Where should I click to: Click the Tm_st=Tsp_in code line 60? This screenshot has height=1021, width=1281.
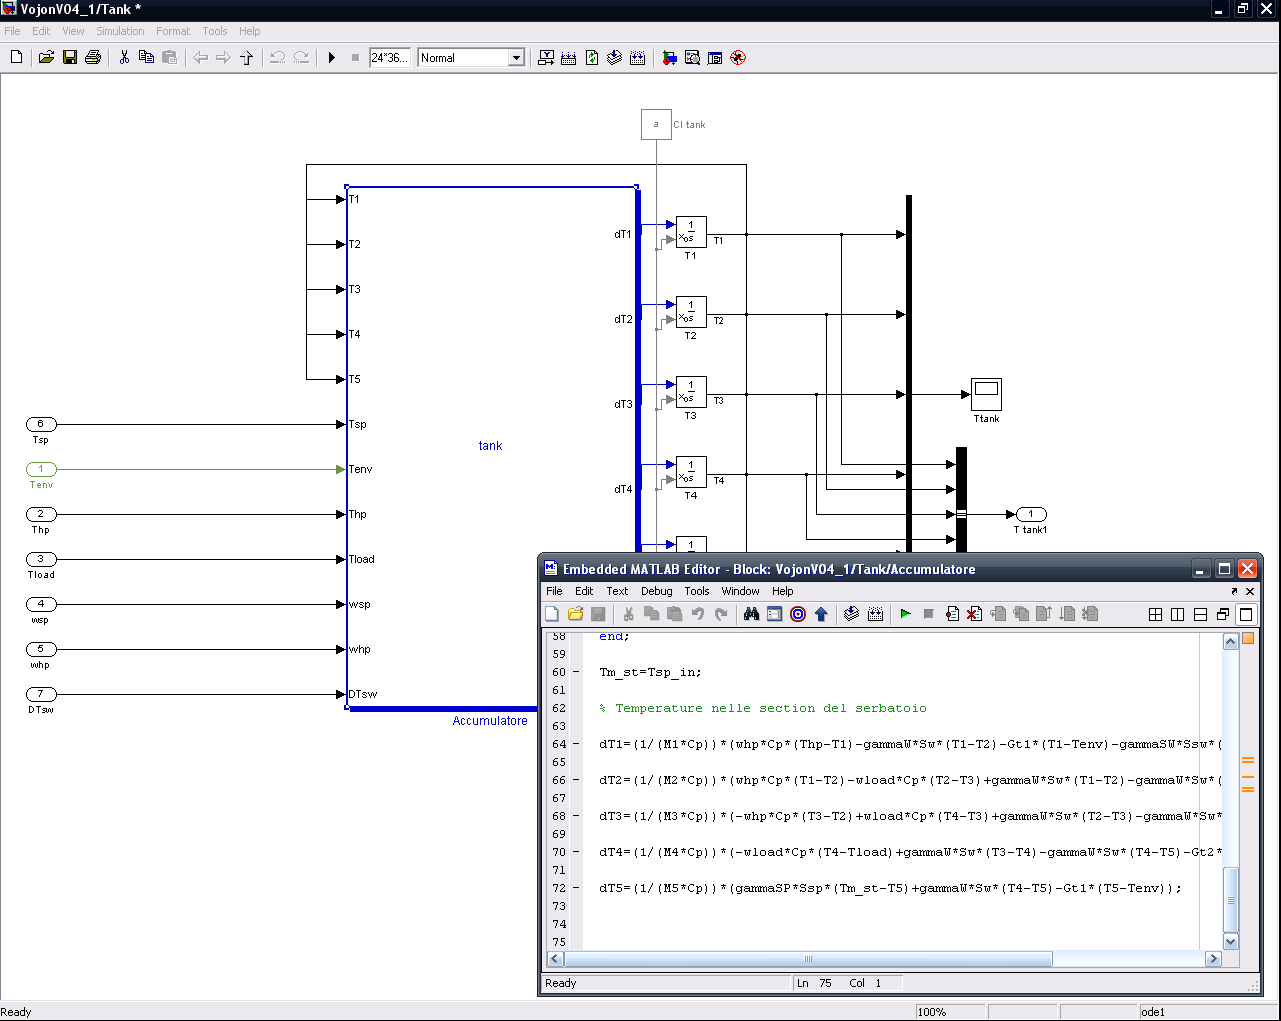[x=650, y=672]
